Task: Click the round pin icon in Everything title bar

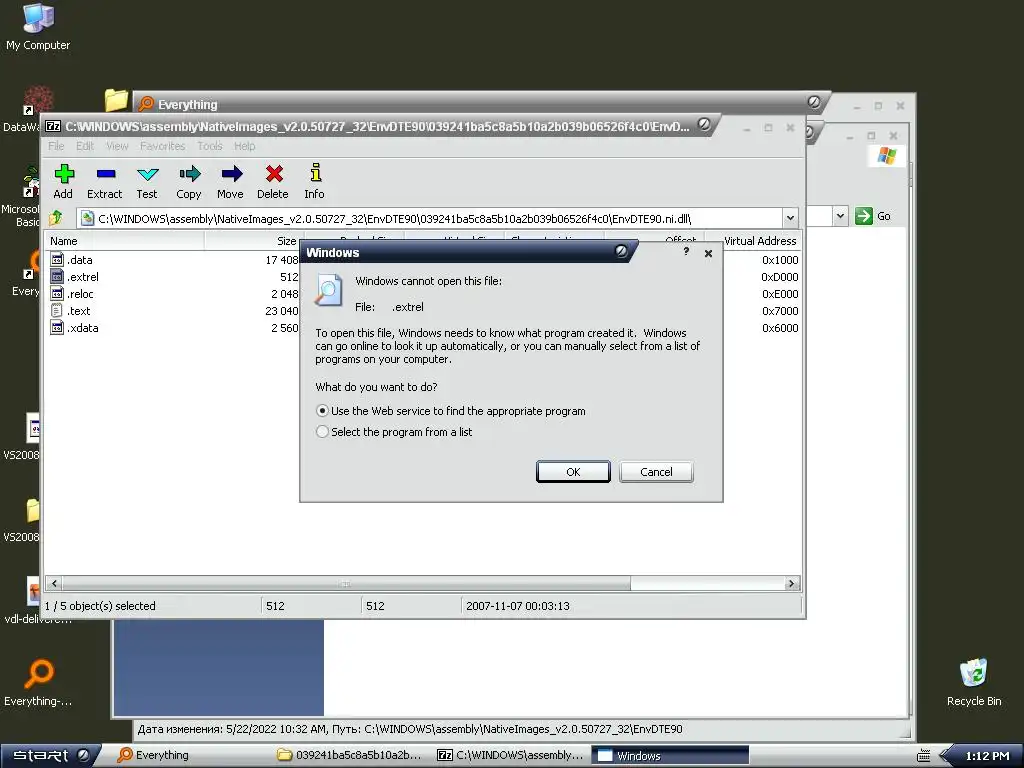Action: click(x=814, y=102)
